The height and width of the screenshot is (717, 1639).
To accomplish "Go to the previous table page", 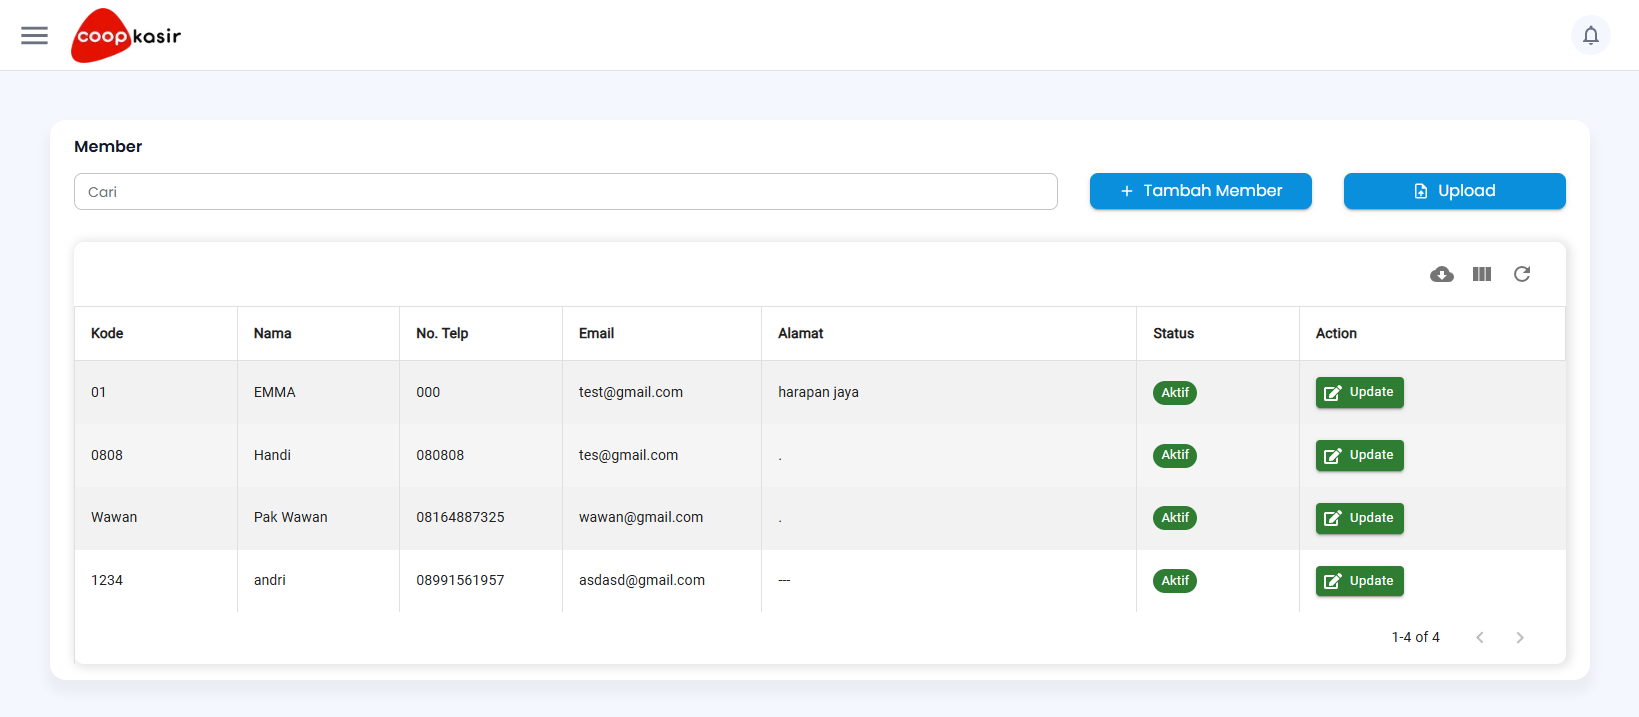I will (x=1480, y=638).
